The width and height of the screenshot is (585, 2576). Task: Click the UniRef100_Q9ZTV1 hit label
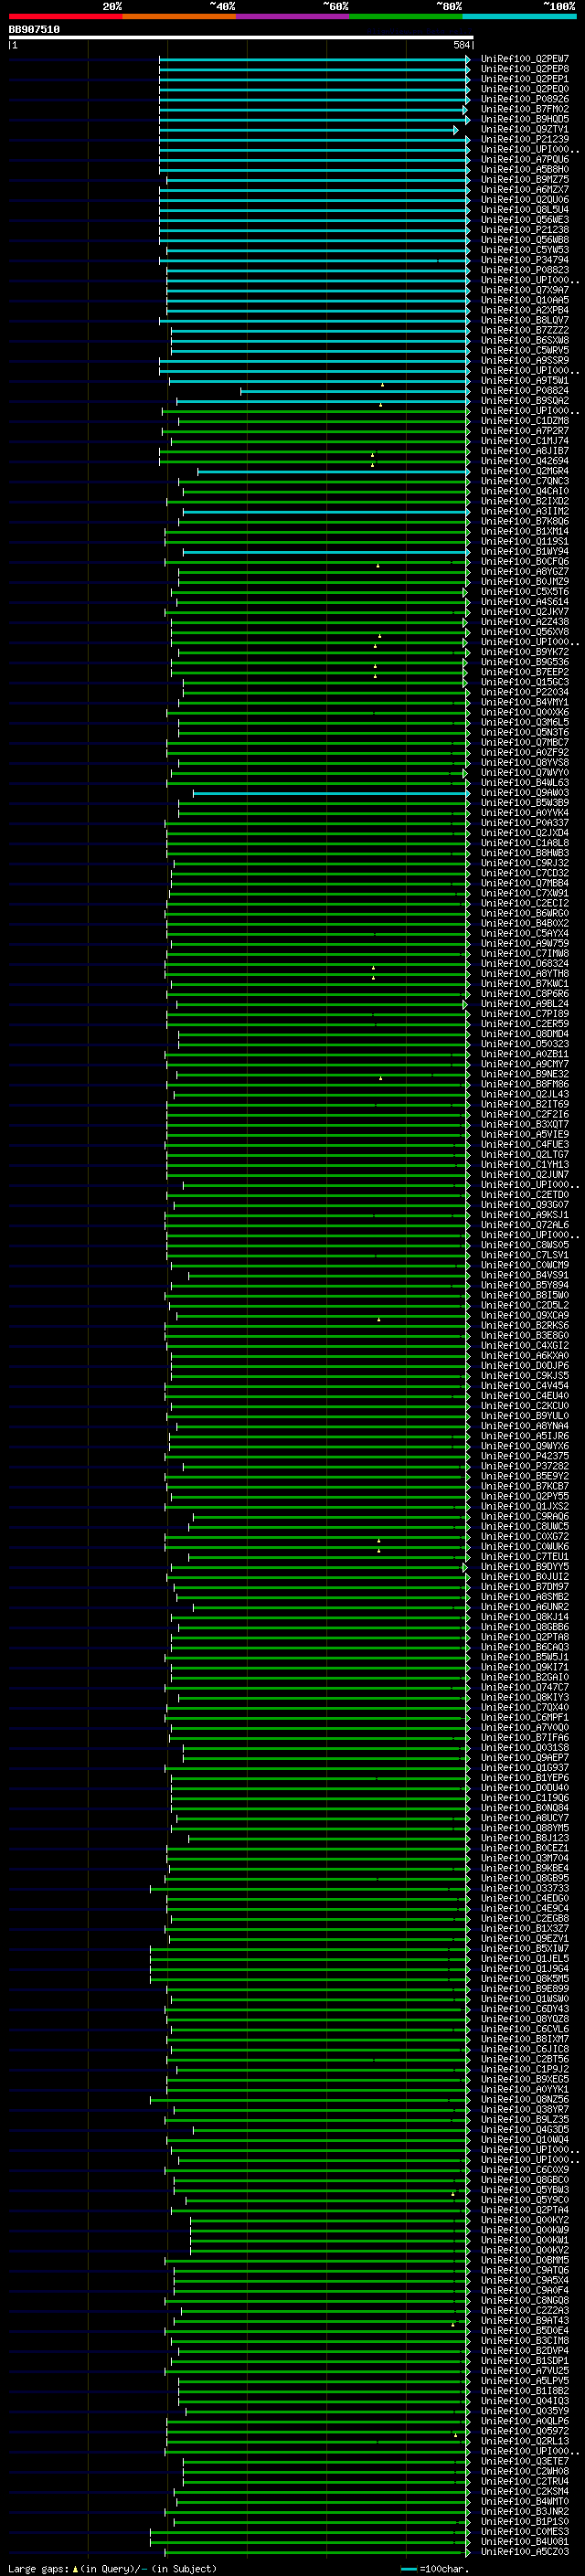coord(525,129)
